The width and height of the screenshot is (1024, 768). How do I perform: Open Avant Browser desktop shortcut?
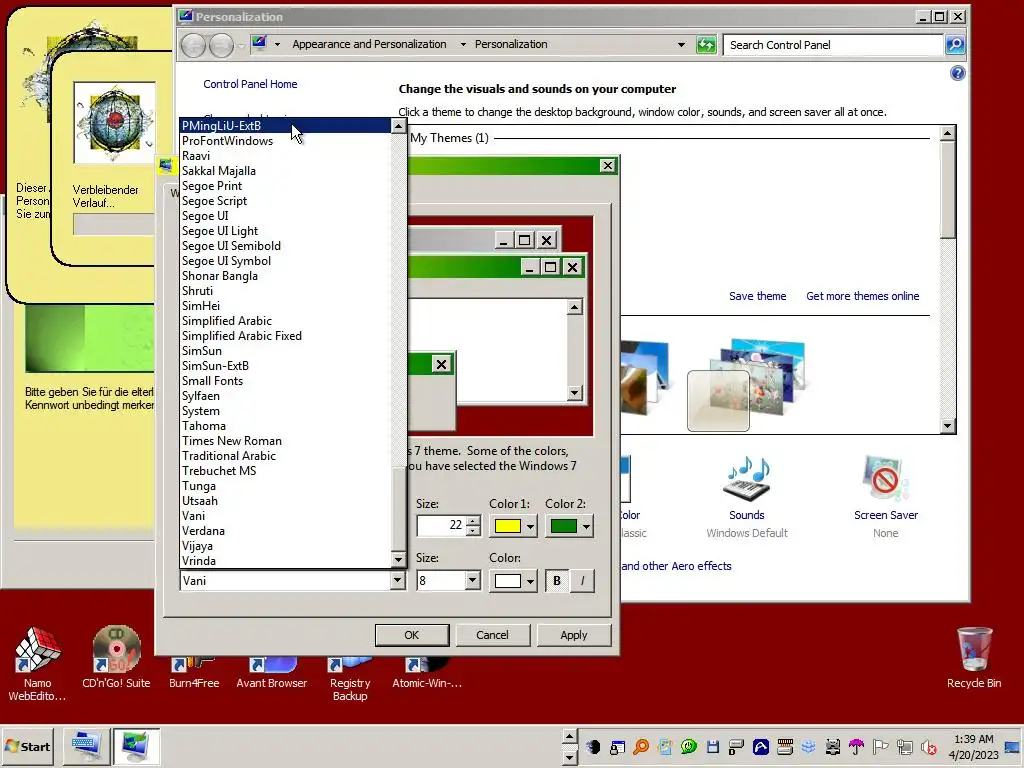pyautogui.click(x=272, y=673)
